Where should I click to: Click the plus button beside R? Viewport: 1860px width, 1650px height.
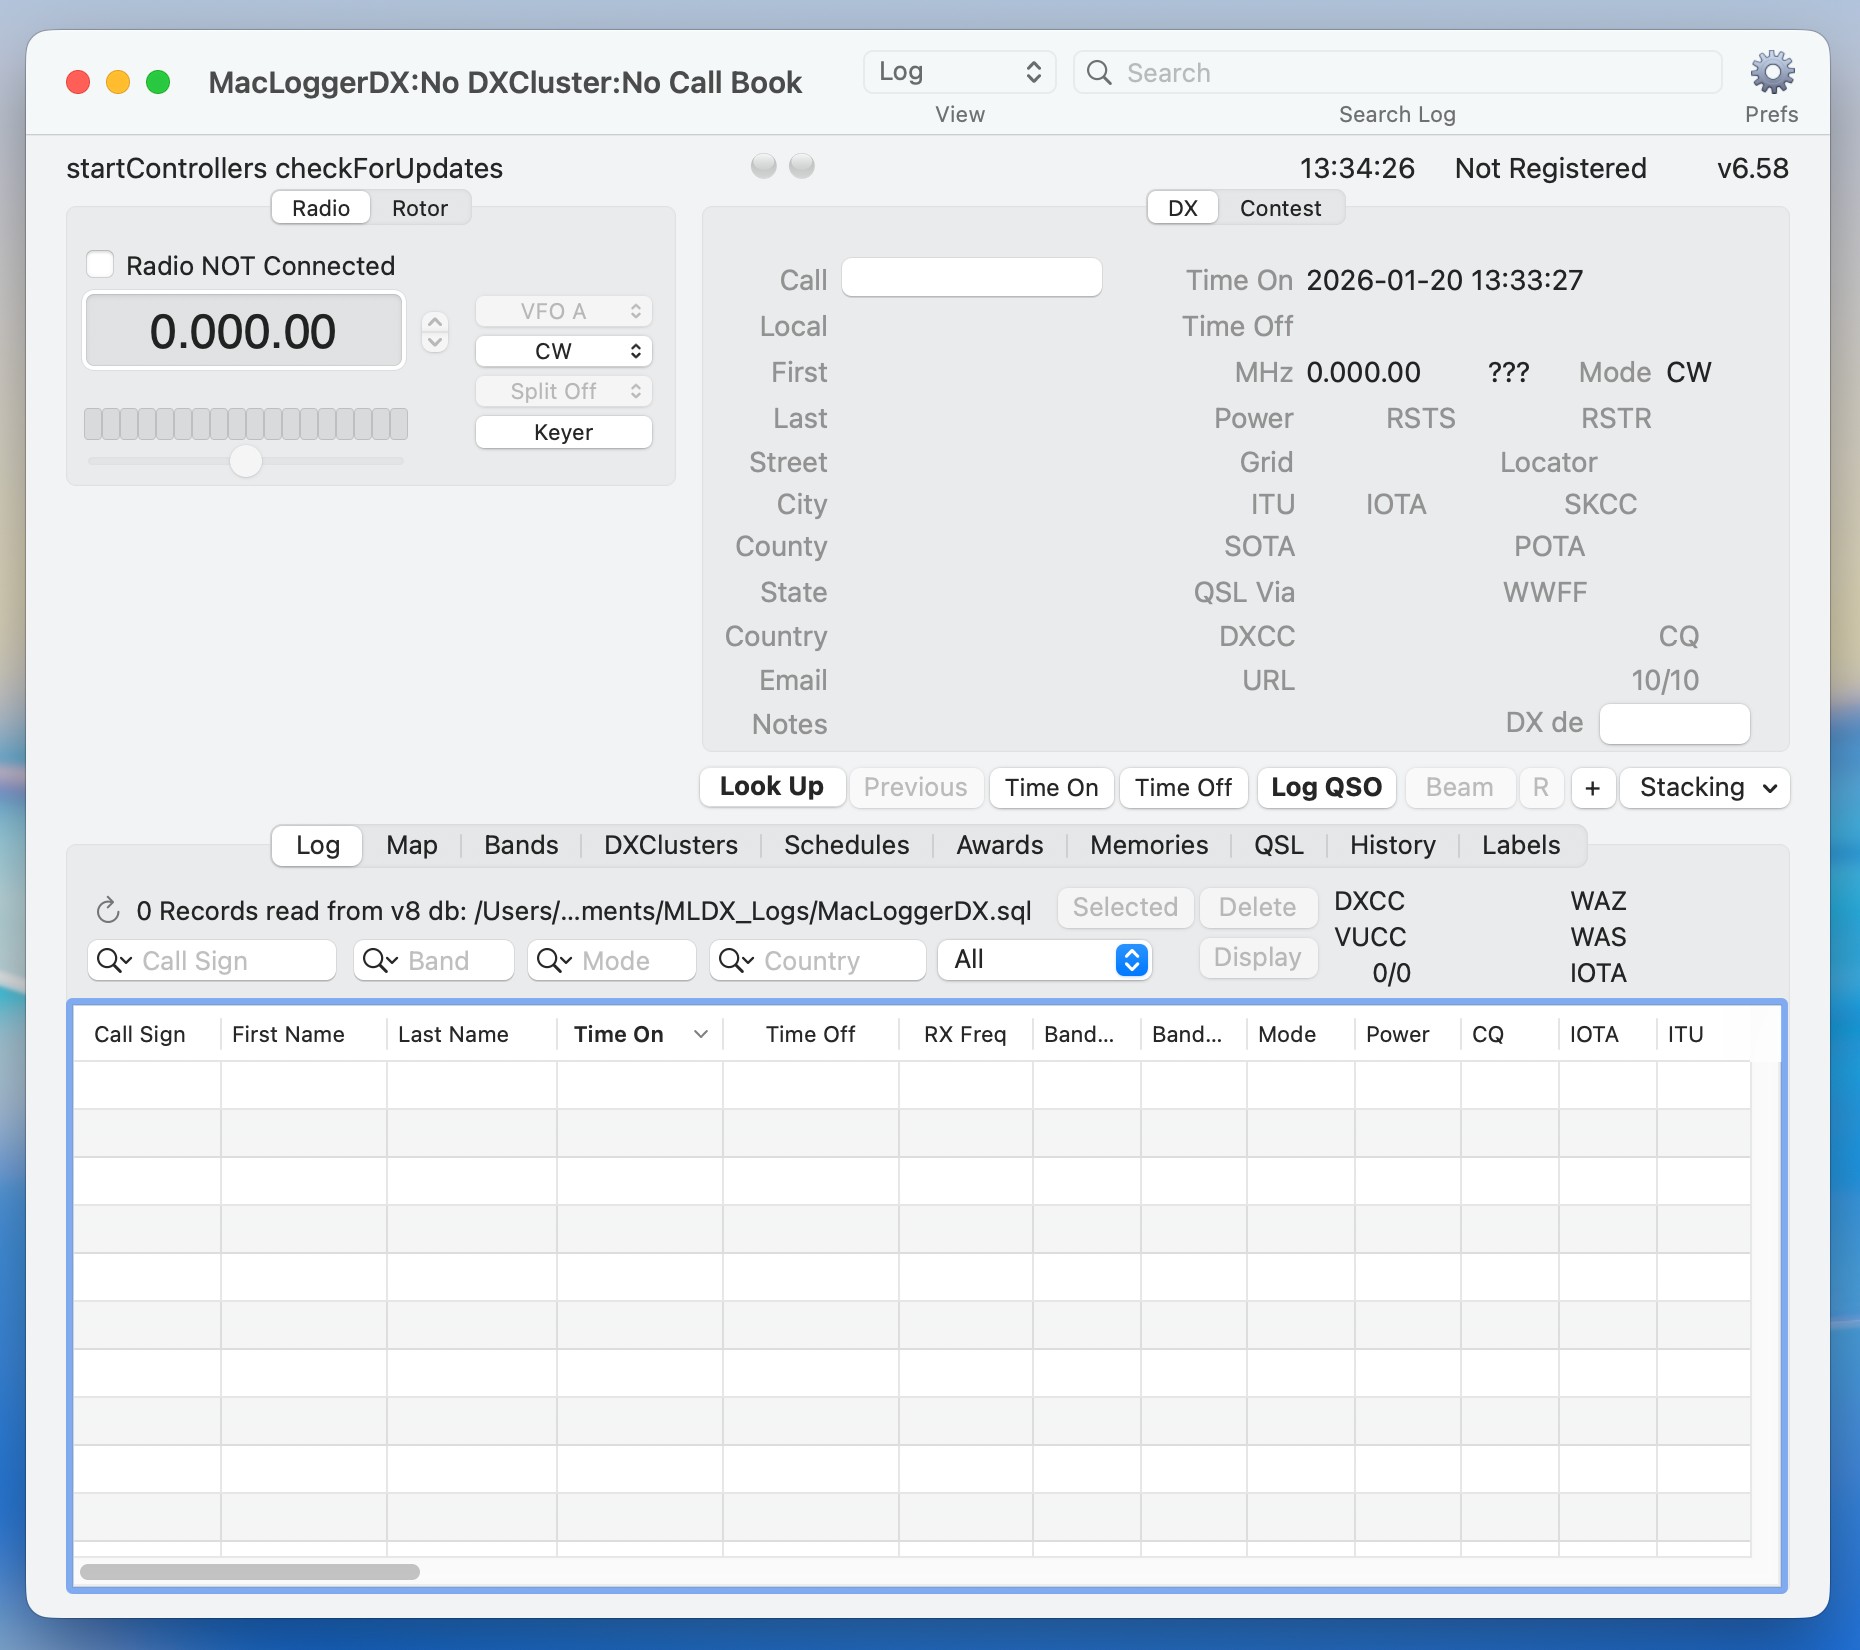tap(1592, 788)
